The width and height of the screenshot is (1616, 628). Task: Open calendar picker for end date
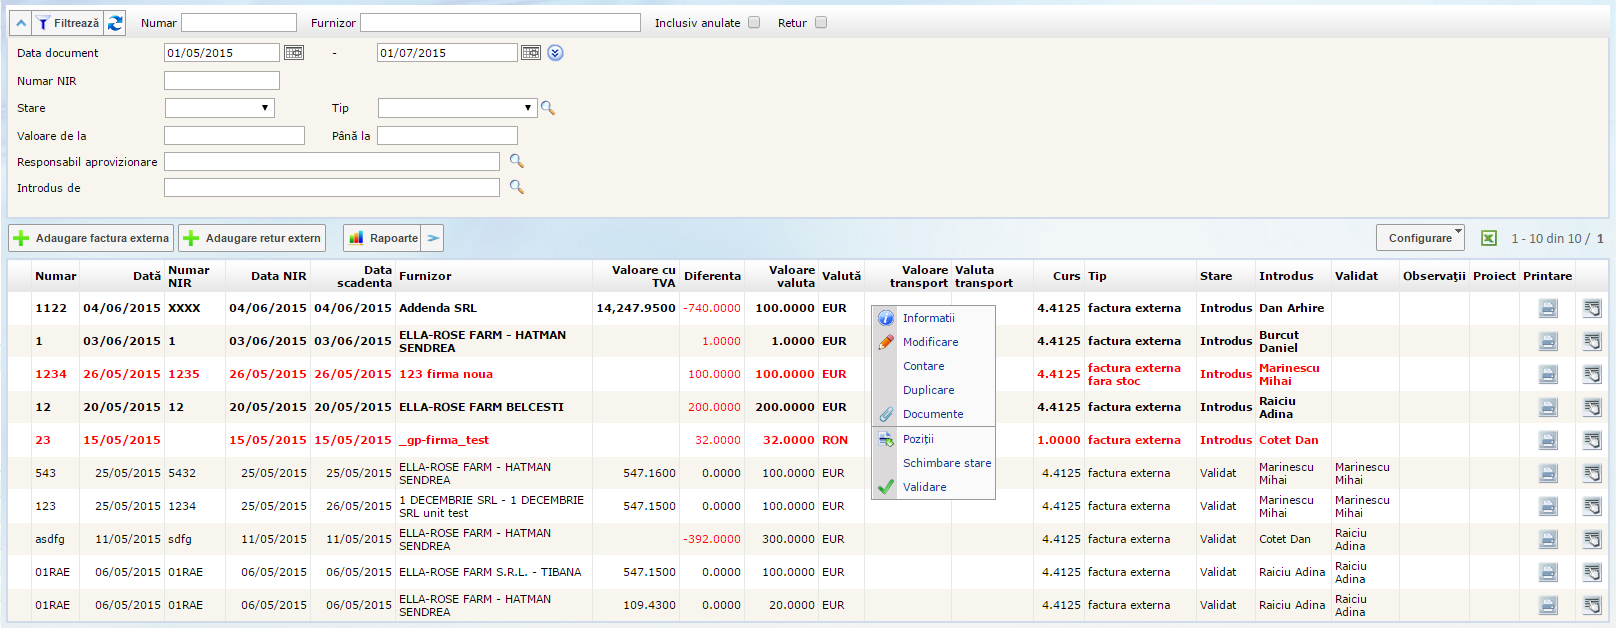coord(531,53)
